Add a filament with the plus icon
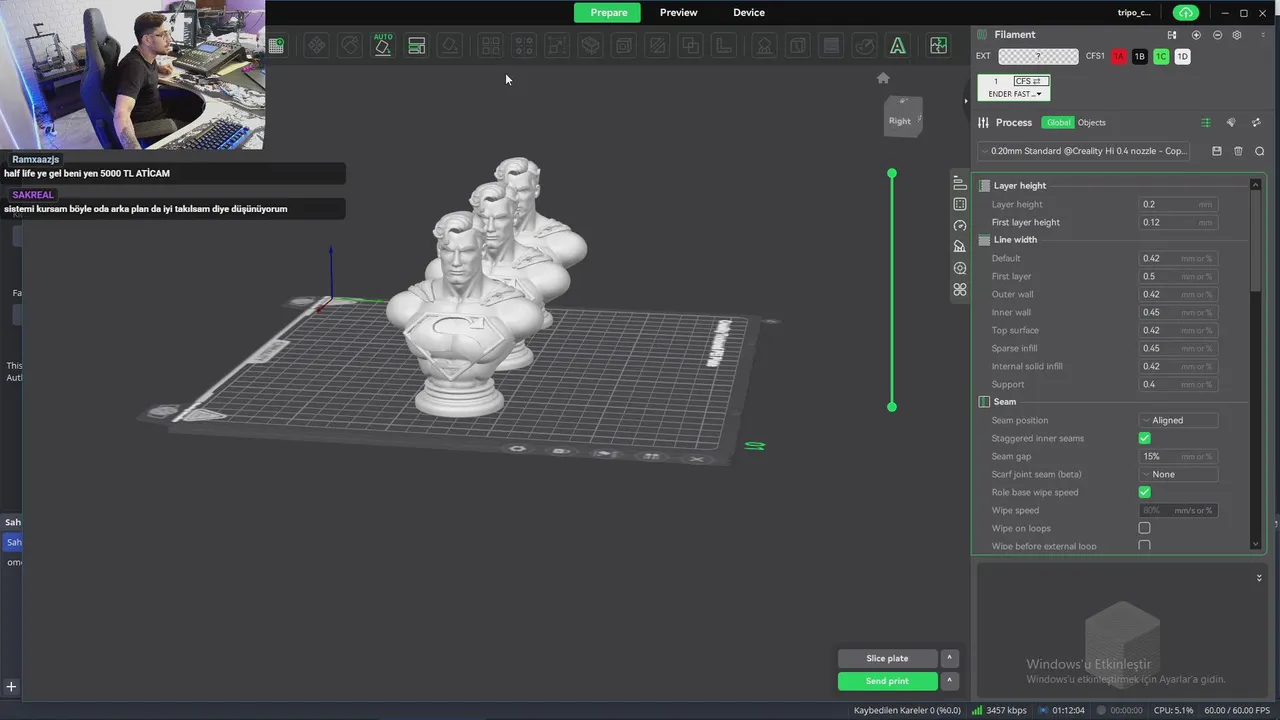 point(1196,35)
